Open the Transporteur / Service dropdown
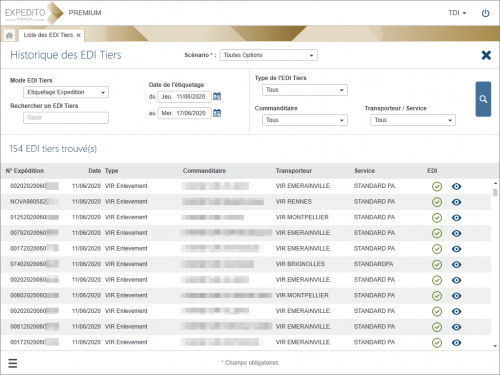This screenshot has height=375, width=500. 413,120
